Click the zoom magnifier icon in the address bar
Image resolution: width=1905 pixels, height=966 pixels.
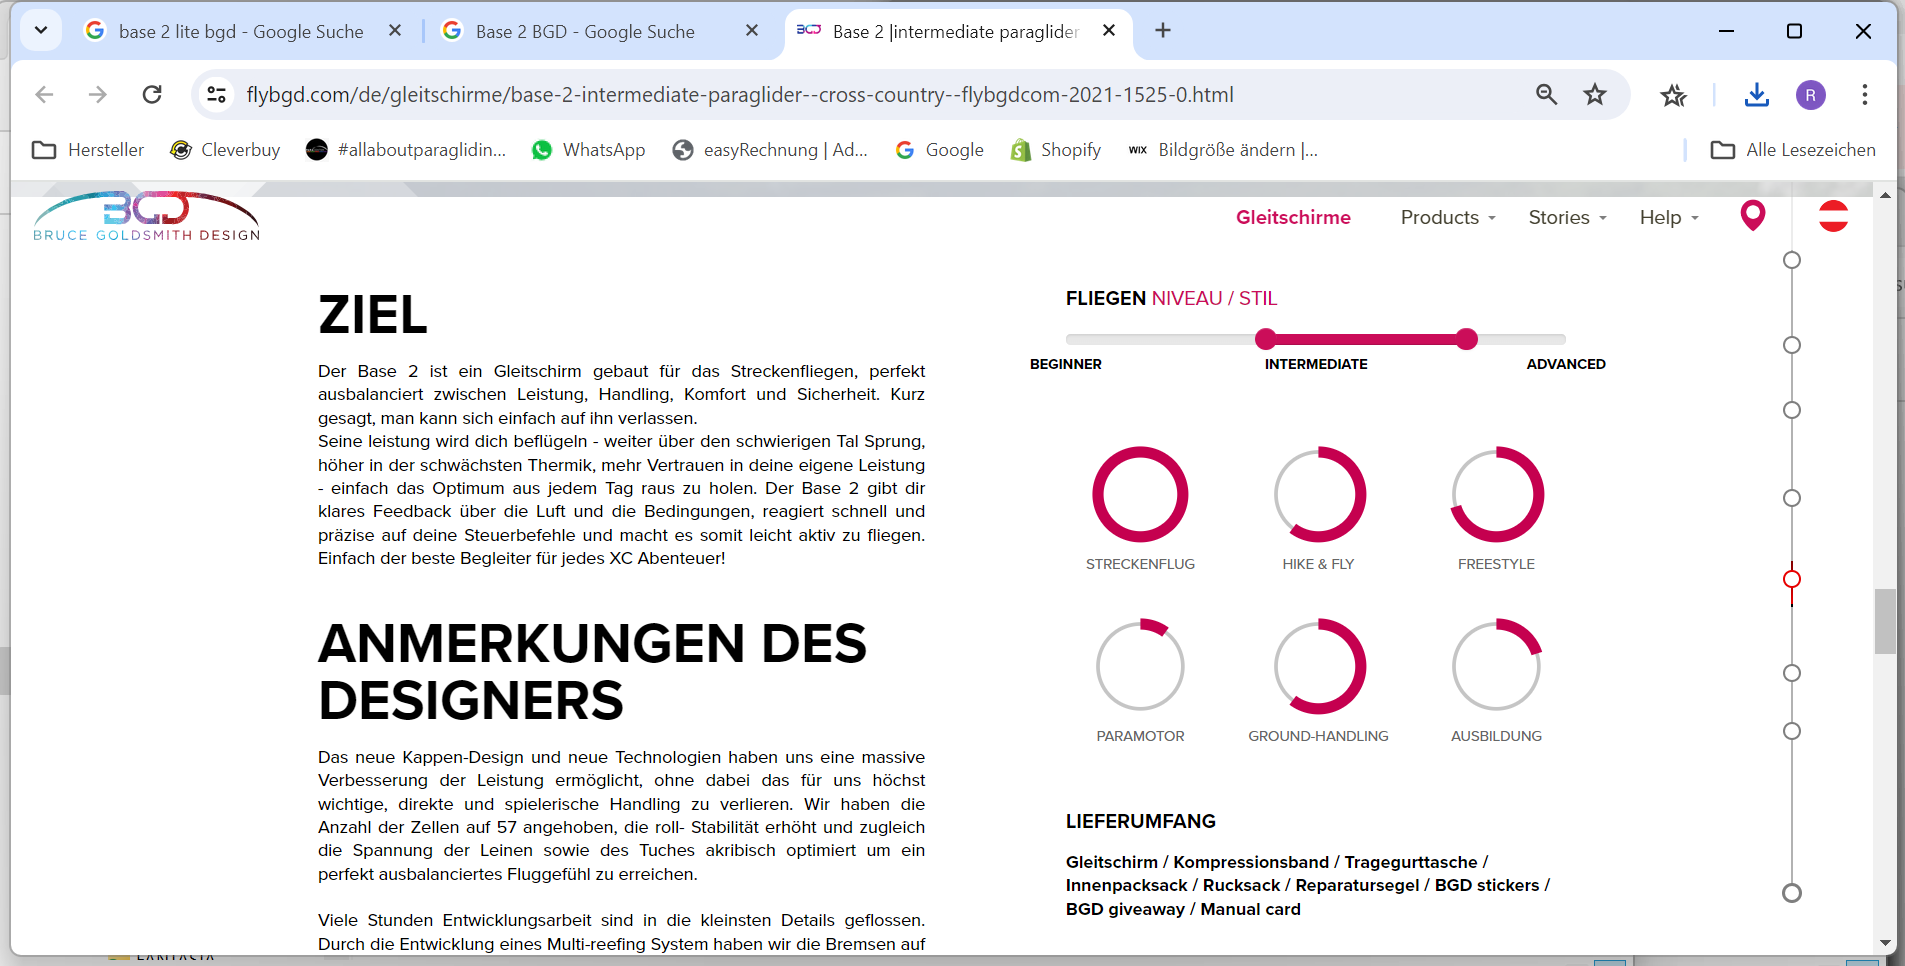click(x=1546, y=95)
